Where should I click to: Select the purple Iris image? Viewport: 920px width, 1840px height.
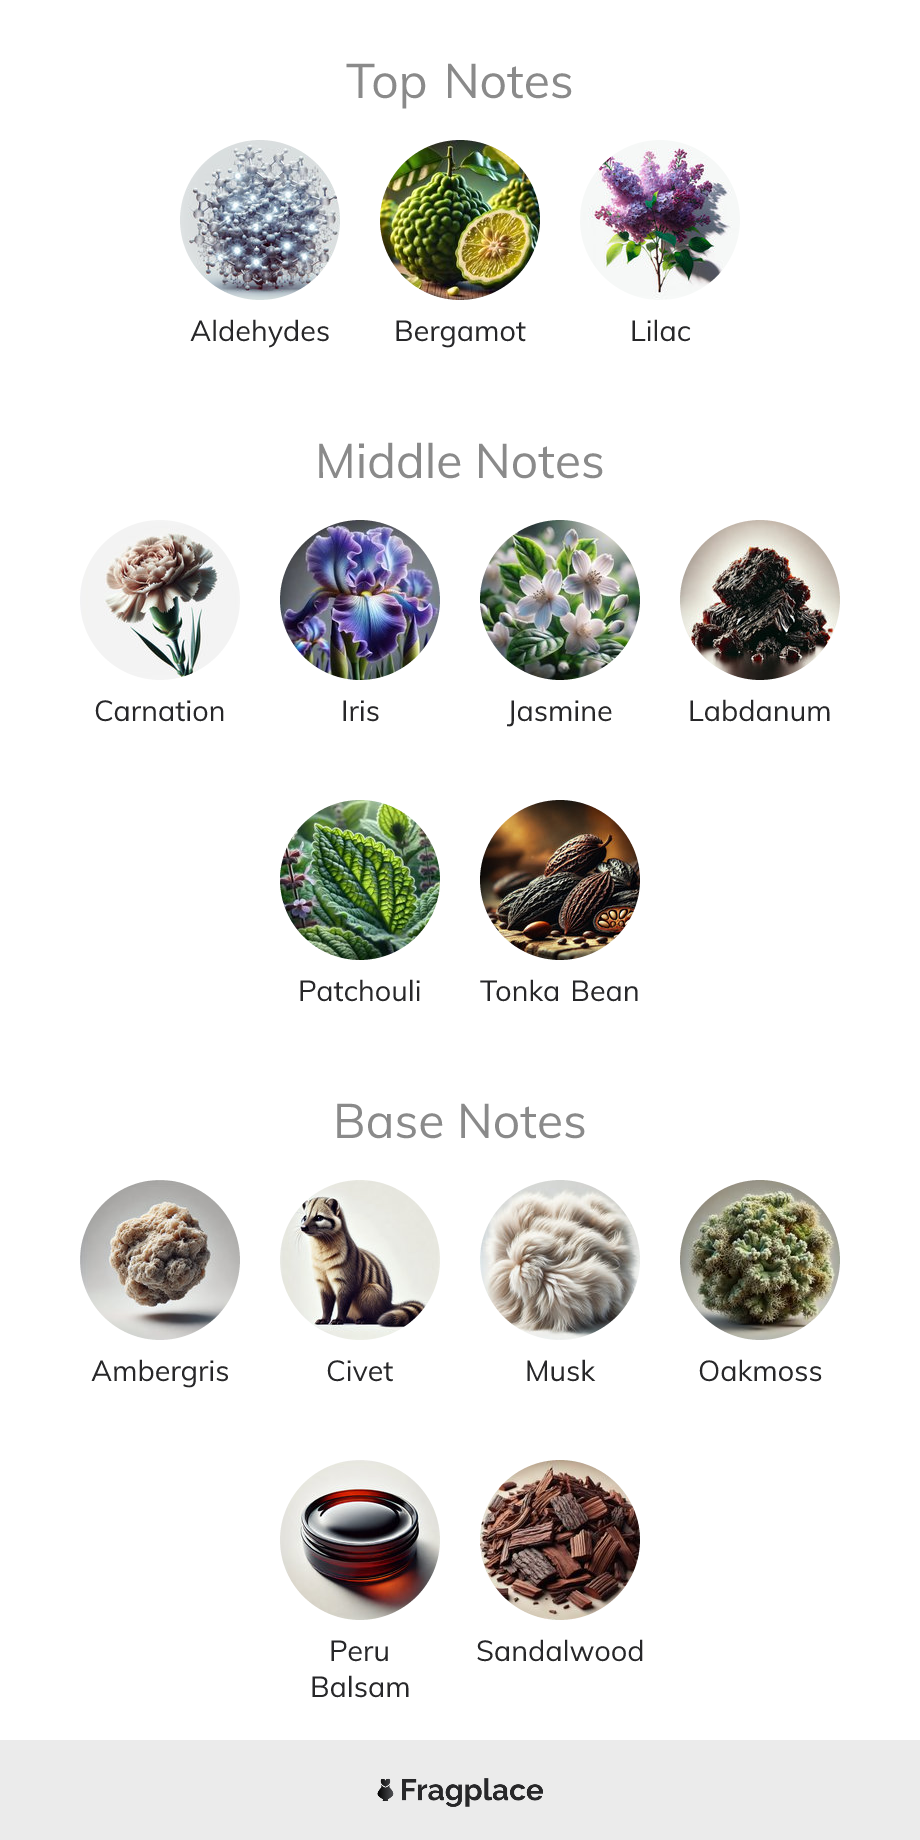pyautogui.click(x=360, y=600)
